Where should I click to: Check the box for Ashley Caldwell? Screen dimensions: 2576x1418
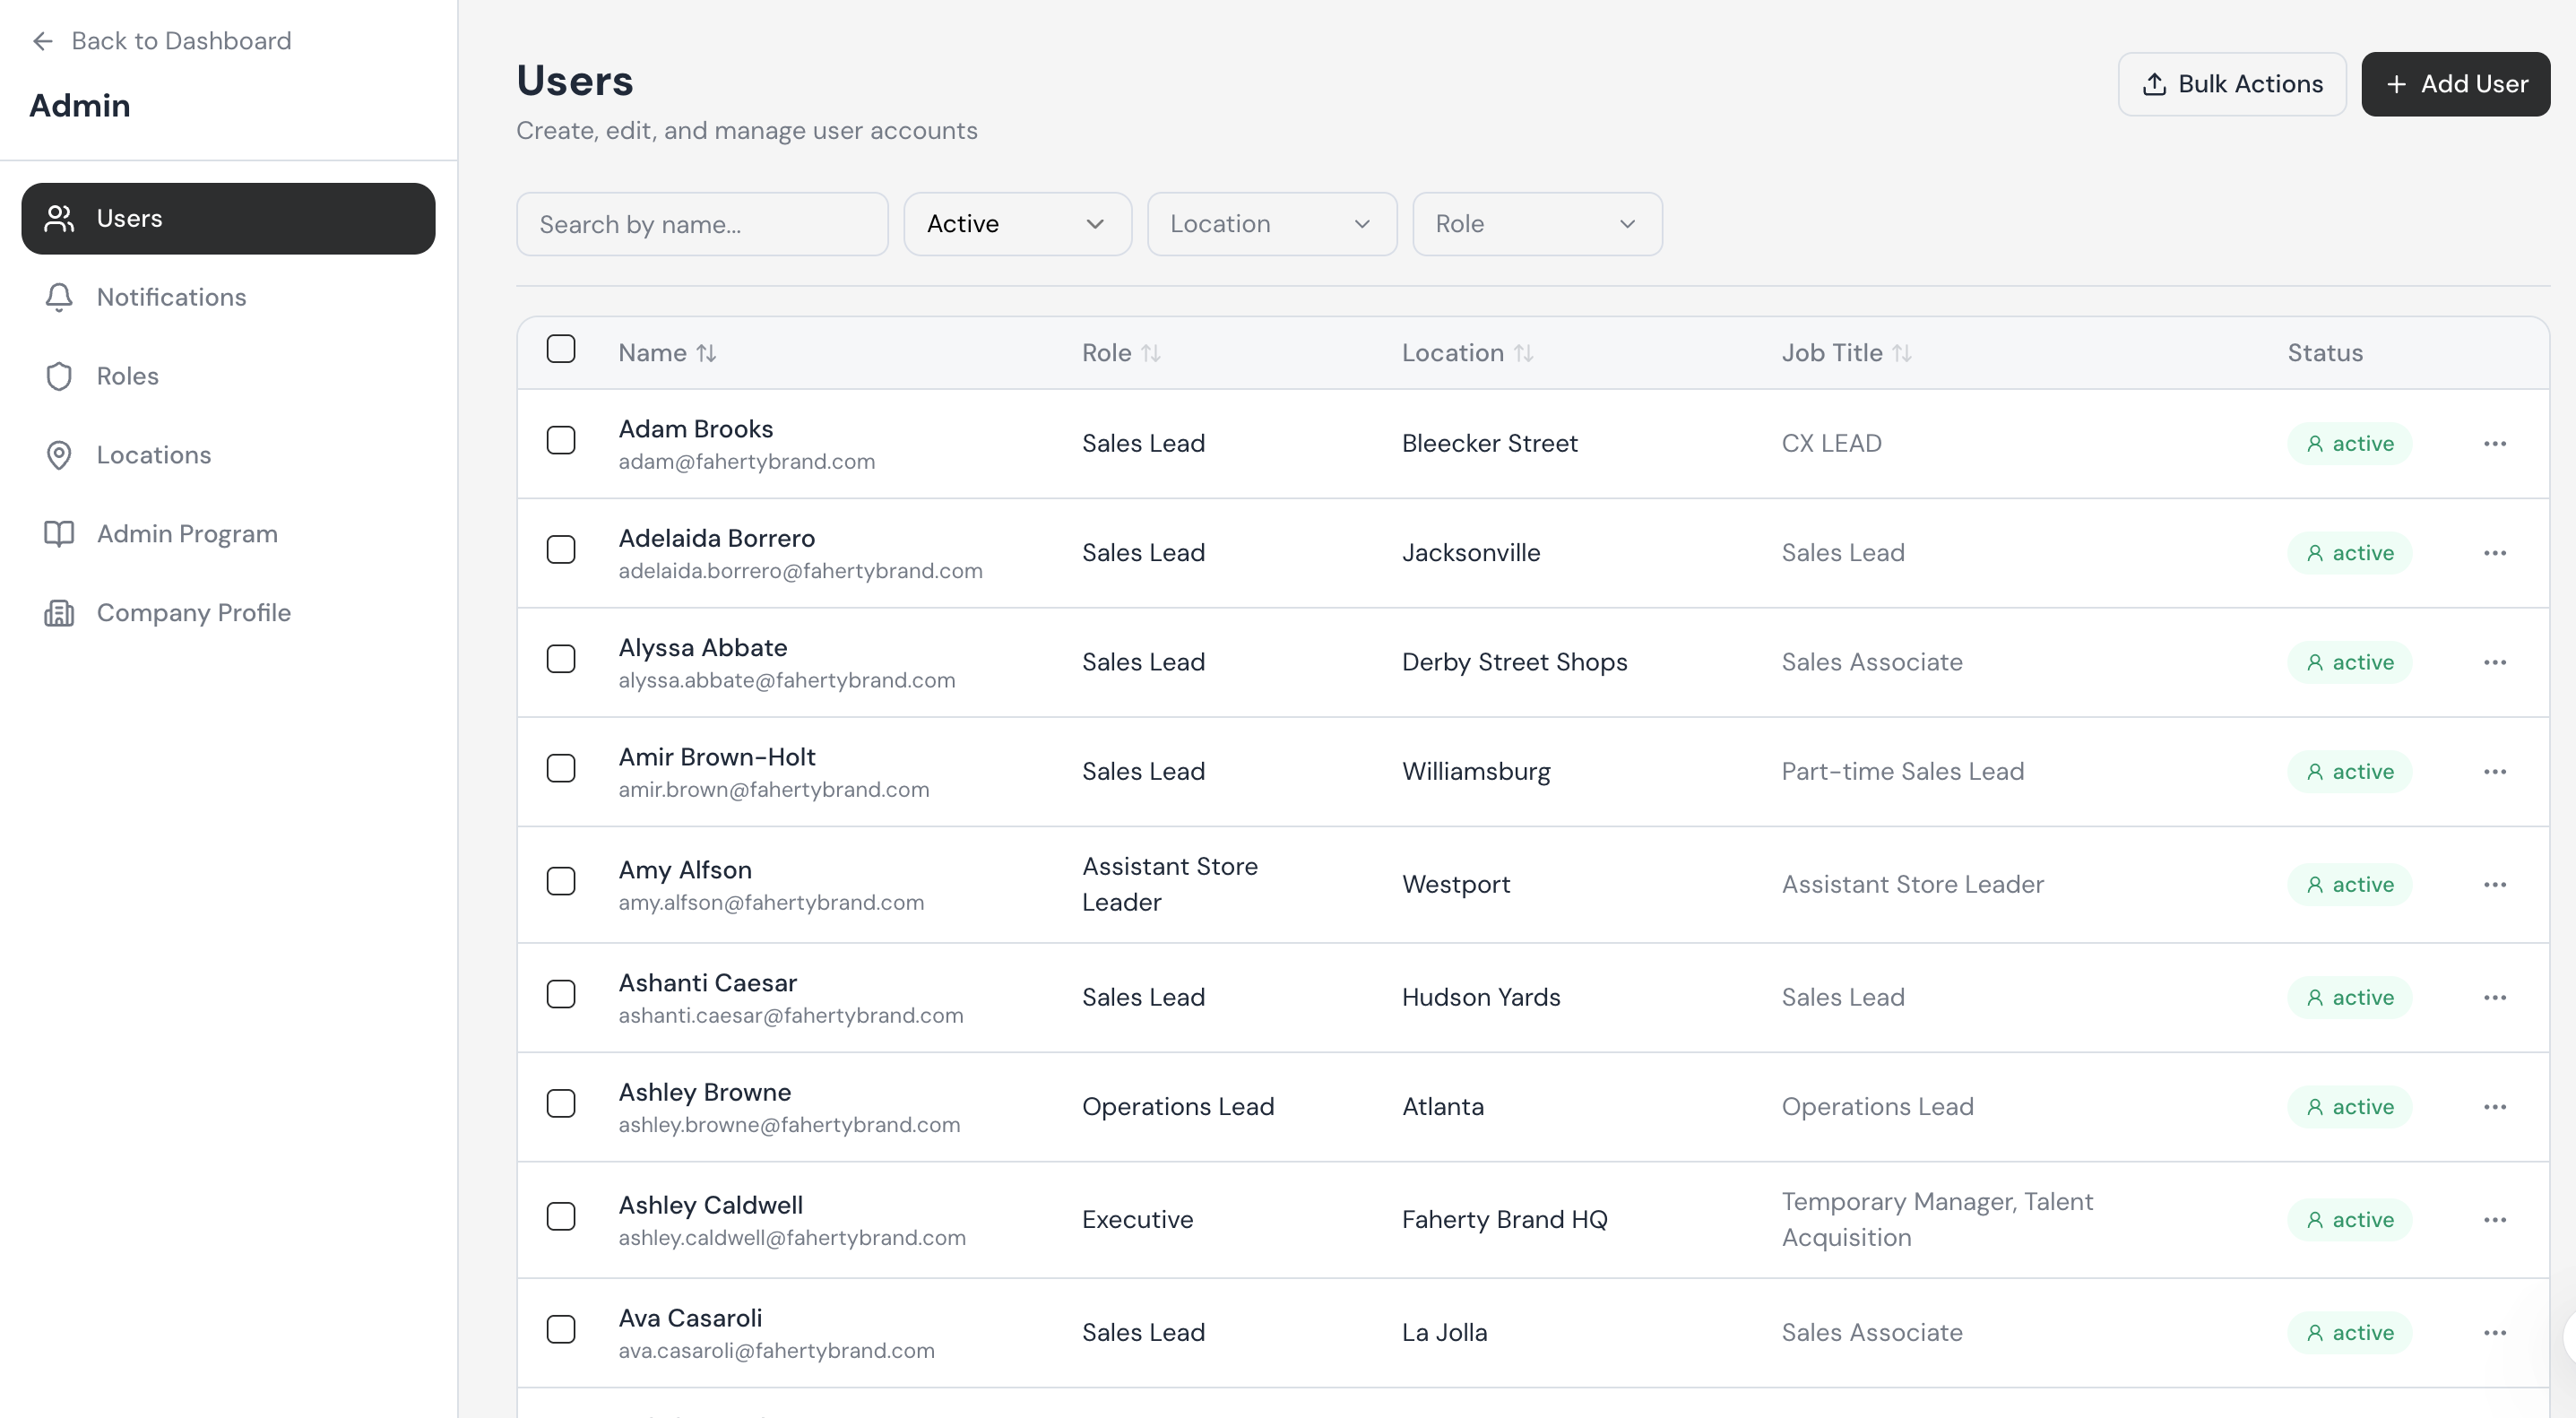click(x=561, y=1217)
